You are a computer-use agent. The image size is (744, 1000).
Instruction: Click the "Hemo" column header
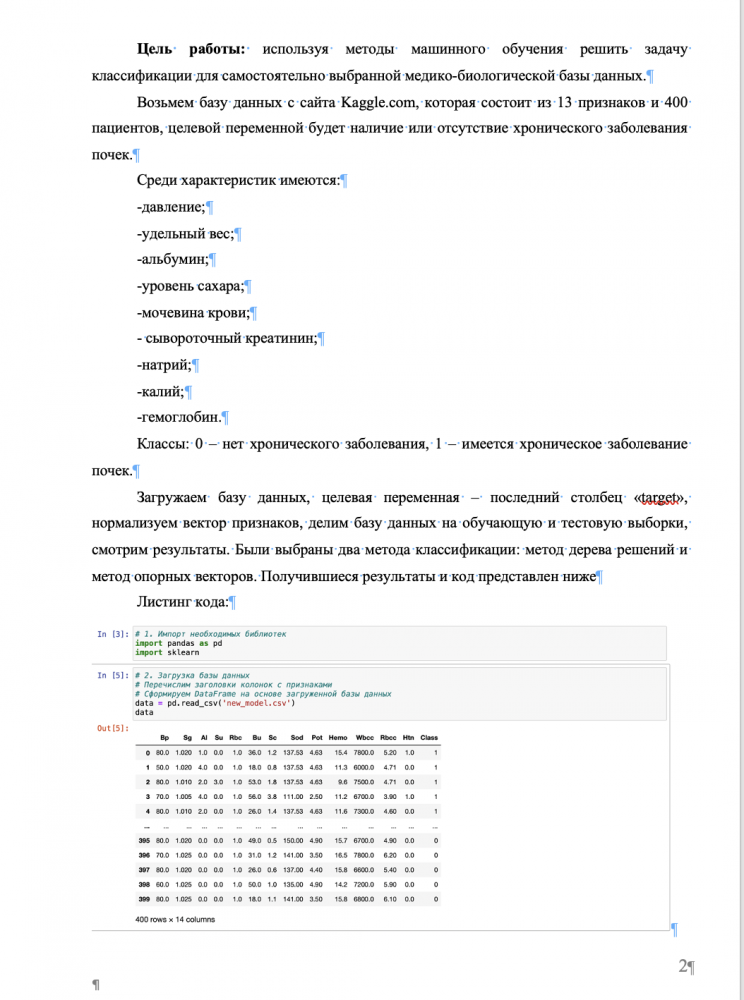tap(338, 737)
